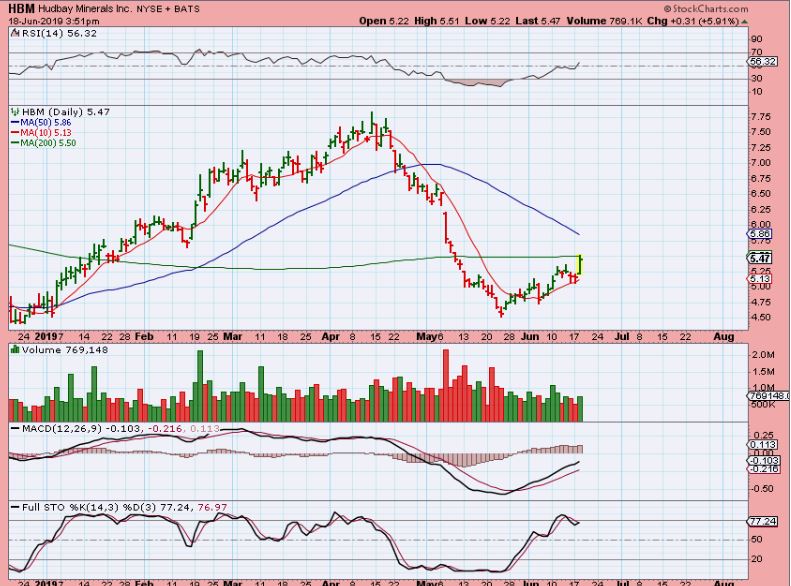Click the 4.50 price axis label
The width and height of the screenshot is (791, 586).
point(761,317)
